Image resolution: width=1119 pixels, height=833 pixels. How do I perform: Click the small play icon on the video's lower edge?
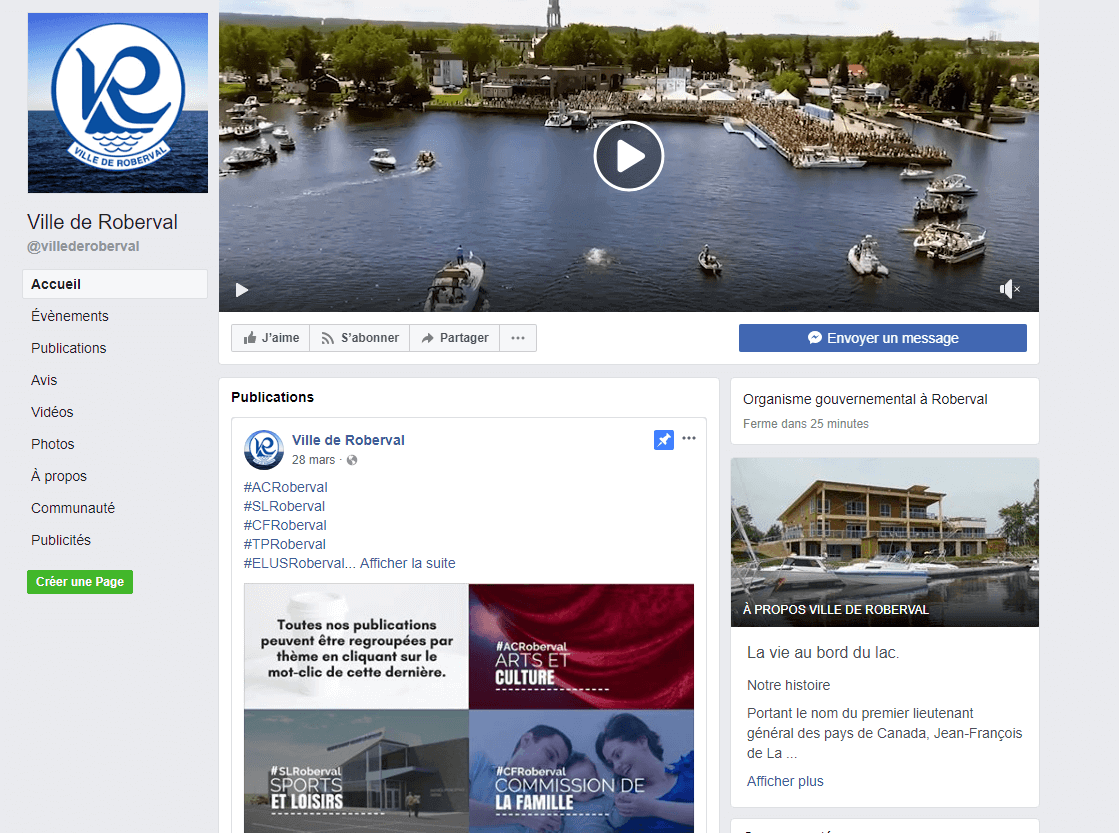click(x=242, y=290)
